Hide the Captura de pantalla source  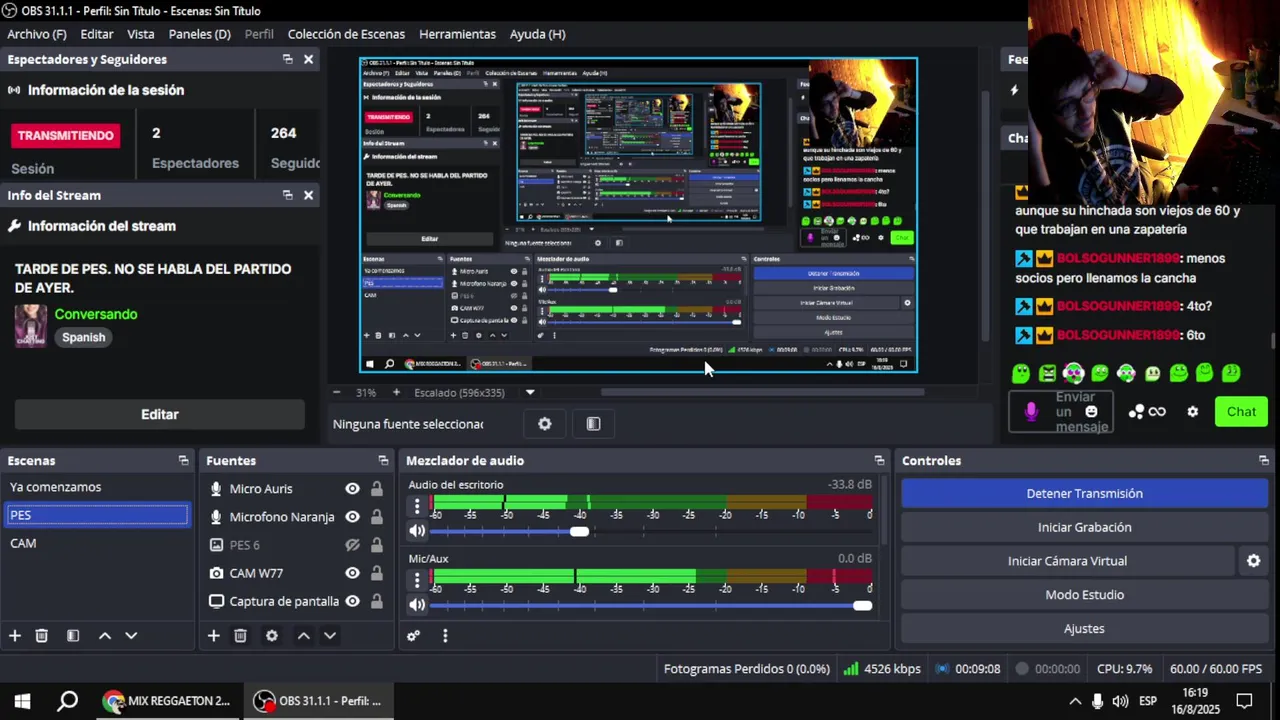click(x=352, y=601)
